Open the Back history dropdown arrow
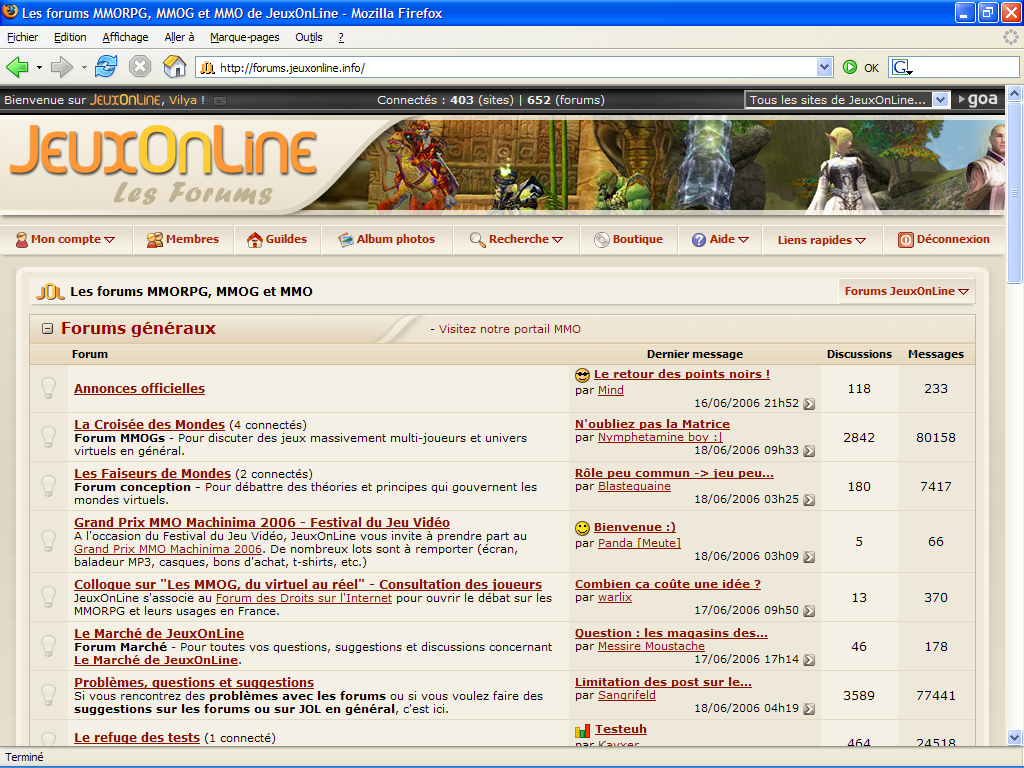This screenshot has height=768, width=1024. pyautogui.click(x=39, y=67)
